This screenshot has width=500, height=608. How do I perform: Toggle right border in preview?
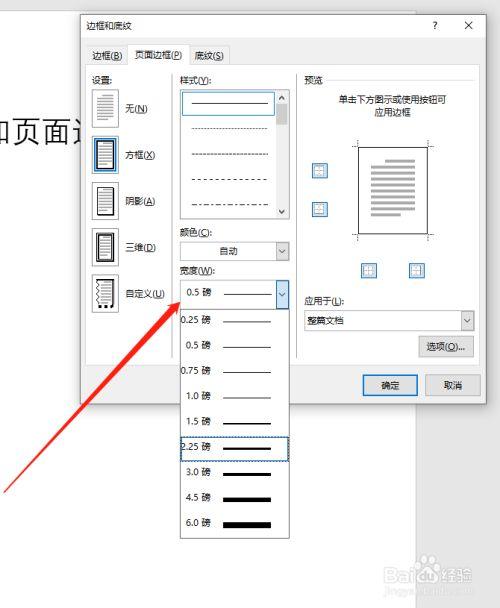tap(417, 271)
